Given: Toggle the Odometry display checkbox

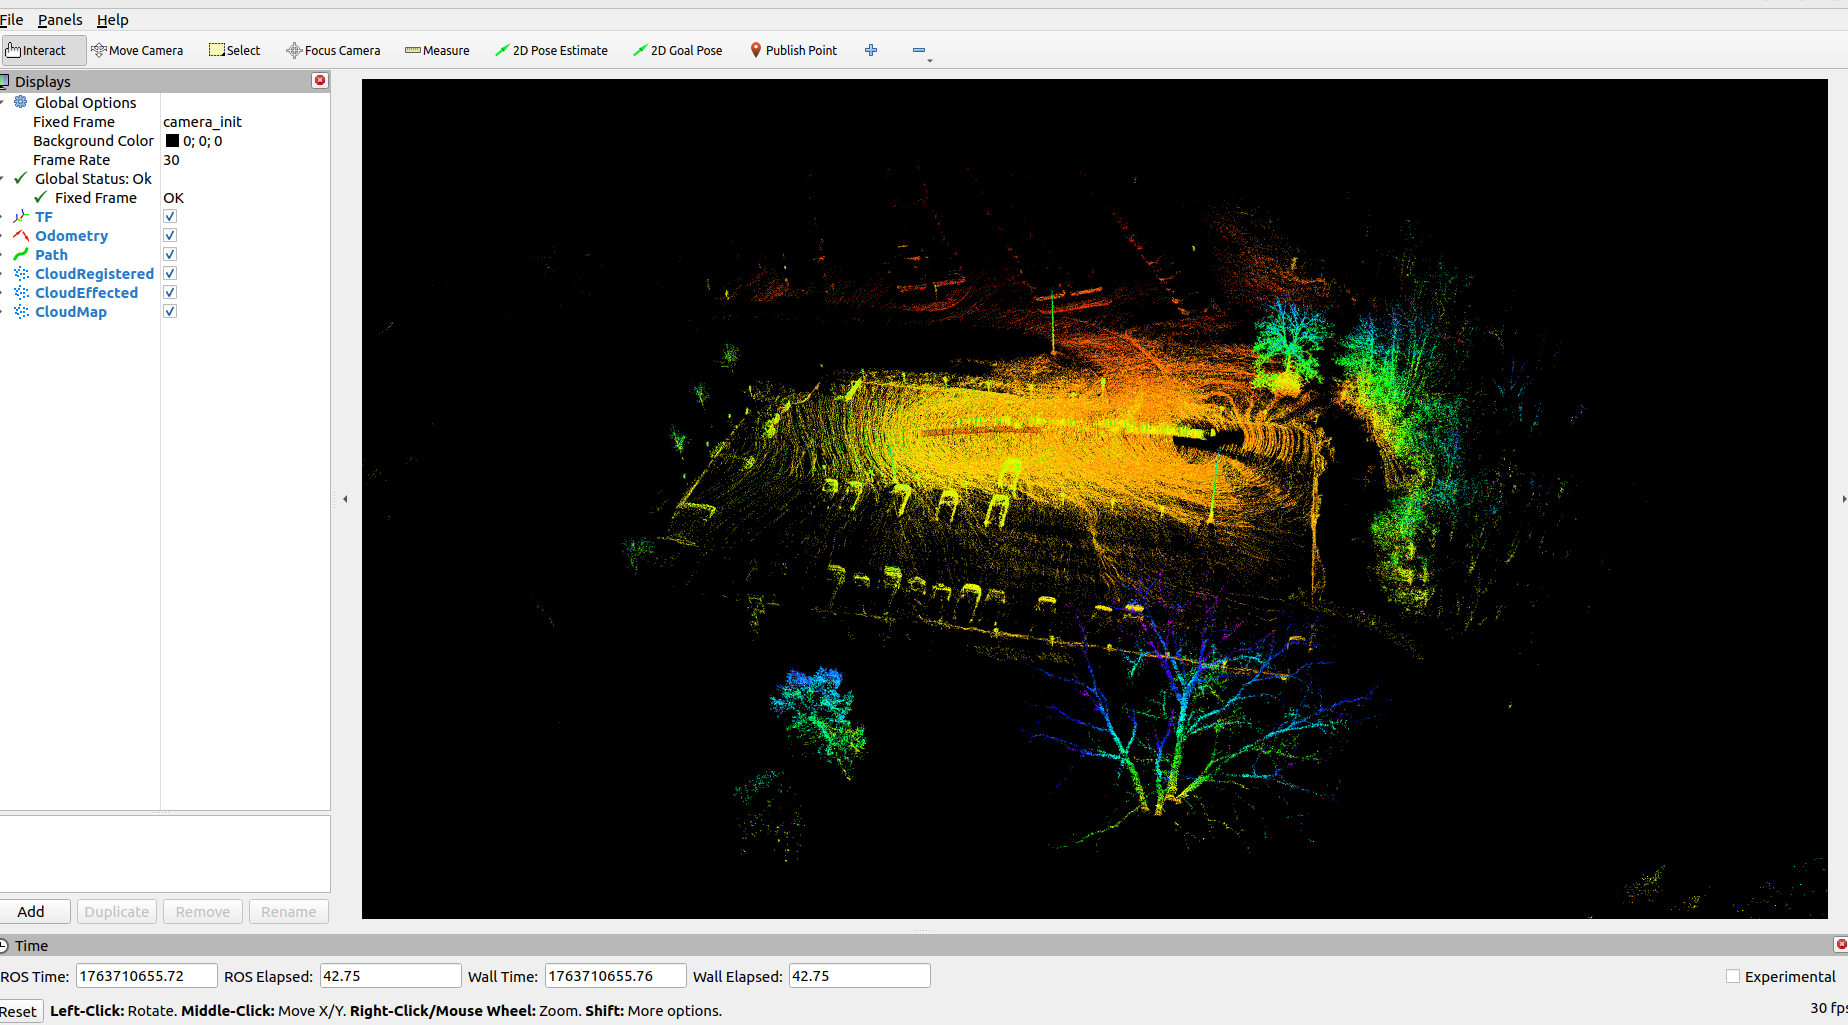Looking at the screenshot, I should pyautogui.click(x=170, y=235).
